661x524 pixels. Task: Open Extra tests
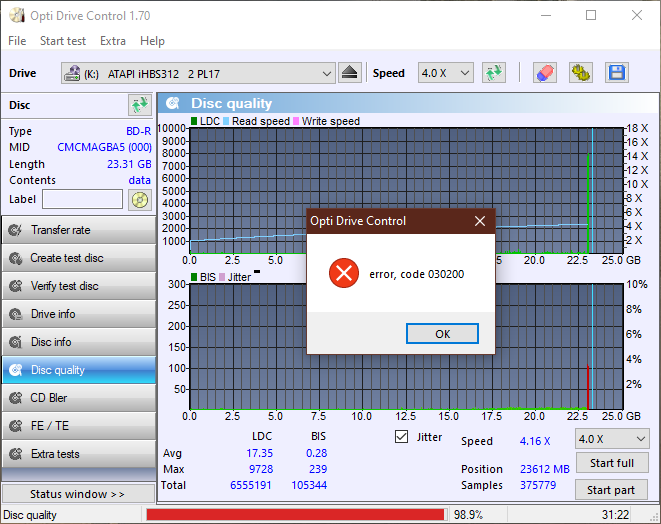click(79, 454)
